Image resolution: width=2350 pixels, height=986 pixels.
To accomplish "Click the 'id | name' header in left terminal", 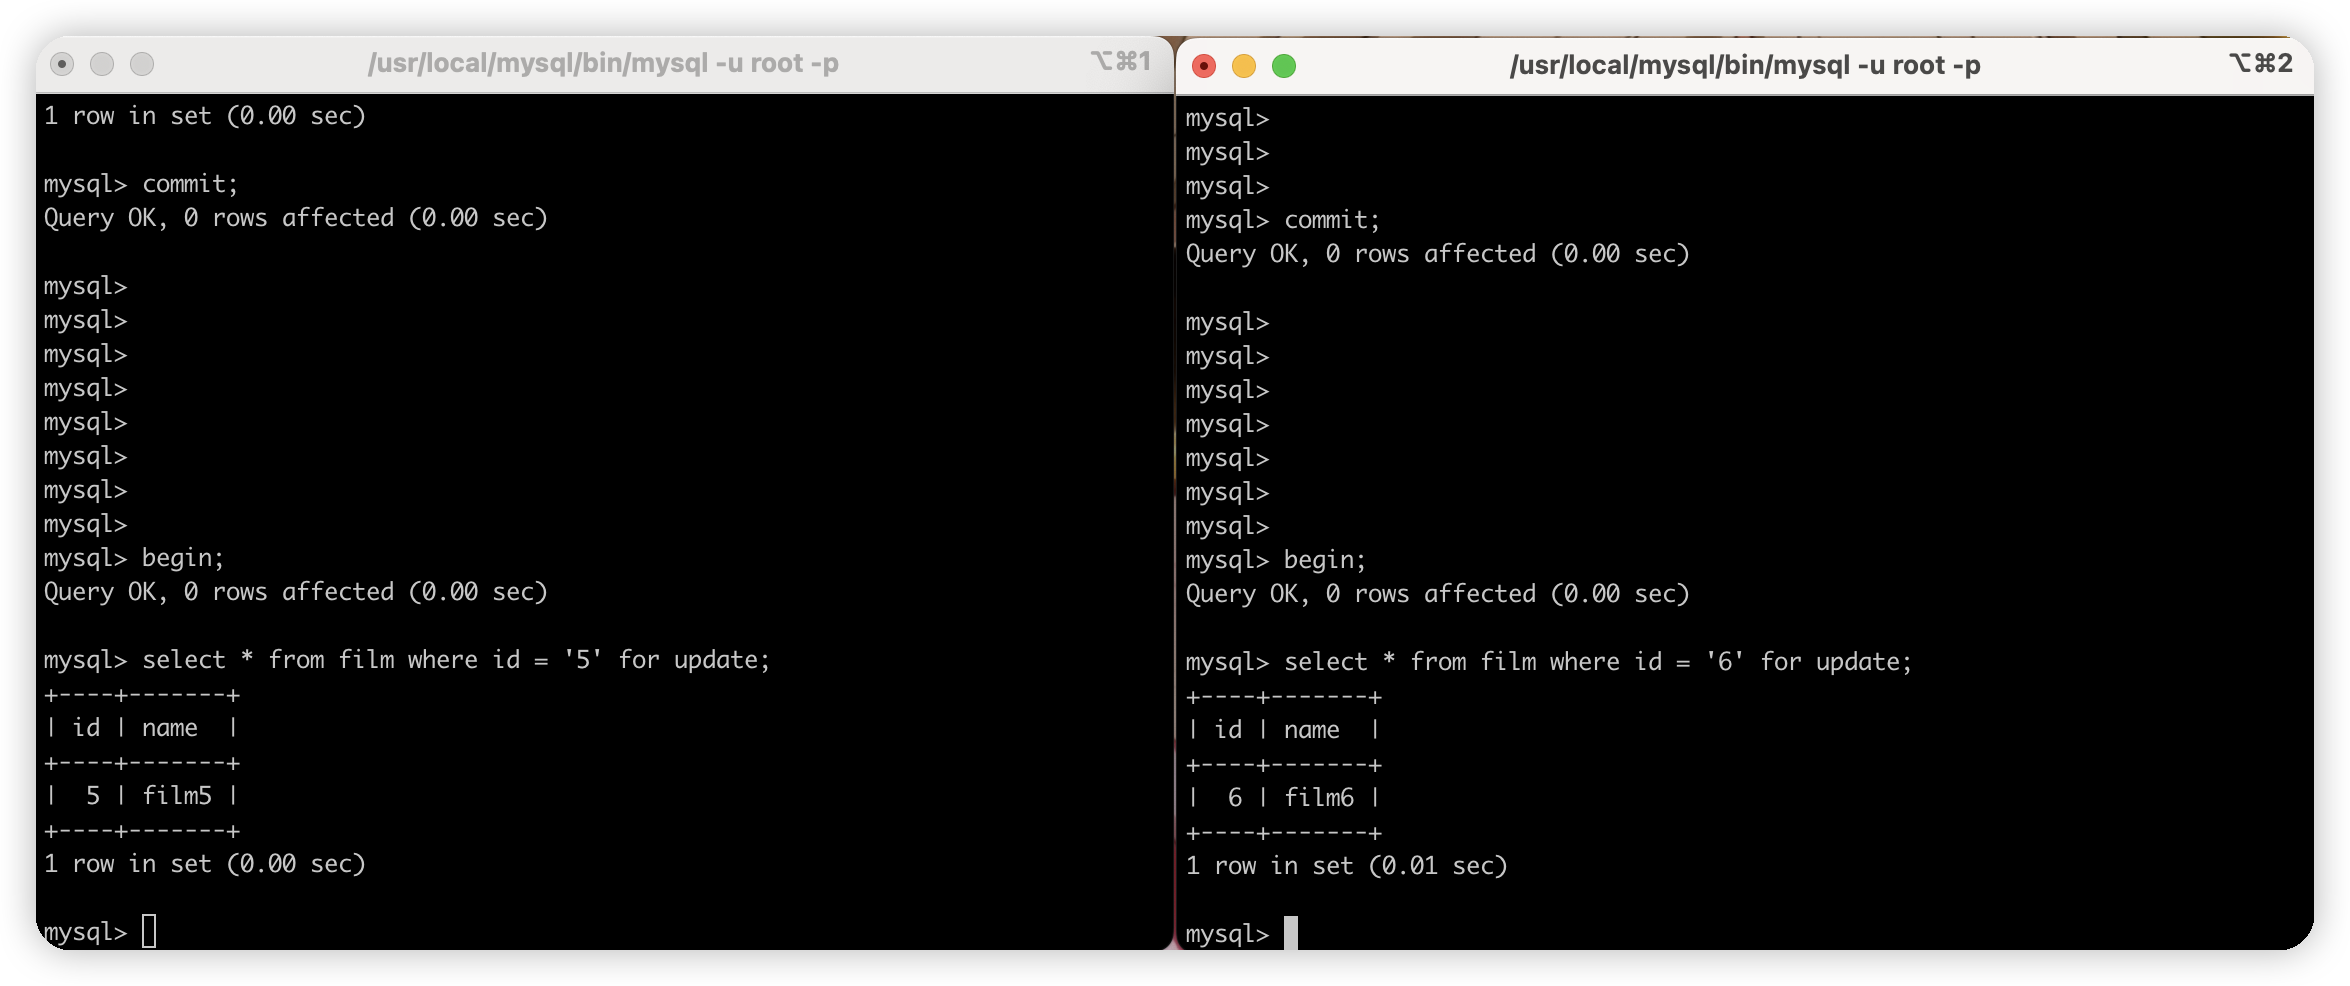I will pos(141,728).
